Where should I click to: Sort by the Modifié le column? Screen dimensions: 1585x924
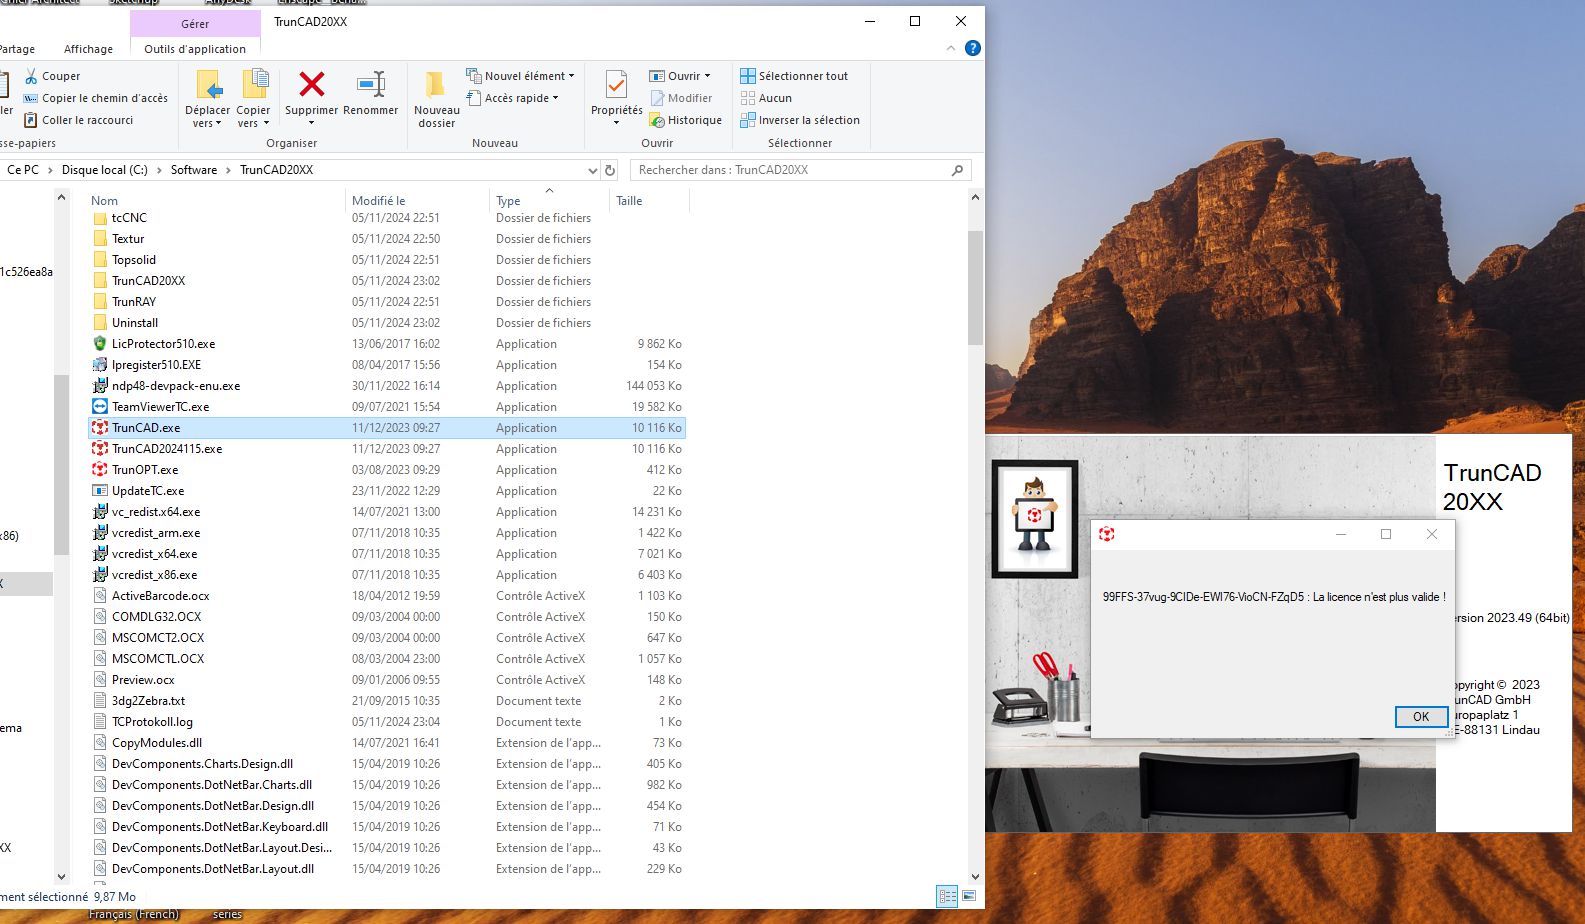(x=379, y=201)
